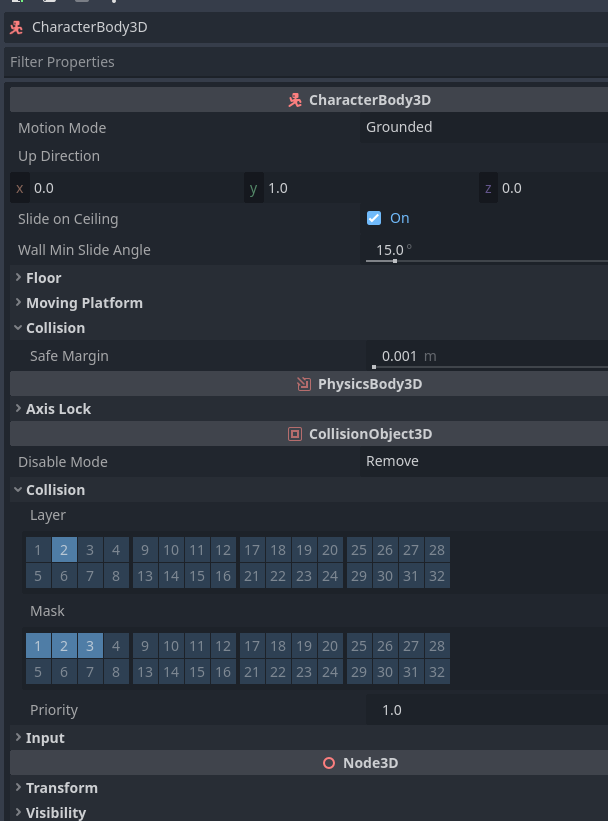The width and height of the screenshot is (608, 821).
Task: Enable bit 4 in the collision Mask grid
Action: coord(116,645)
